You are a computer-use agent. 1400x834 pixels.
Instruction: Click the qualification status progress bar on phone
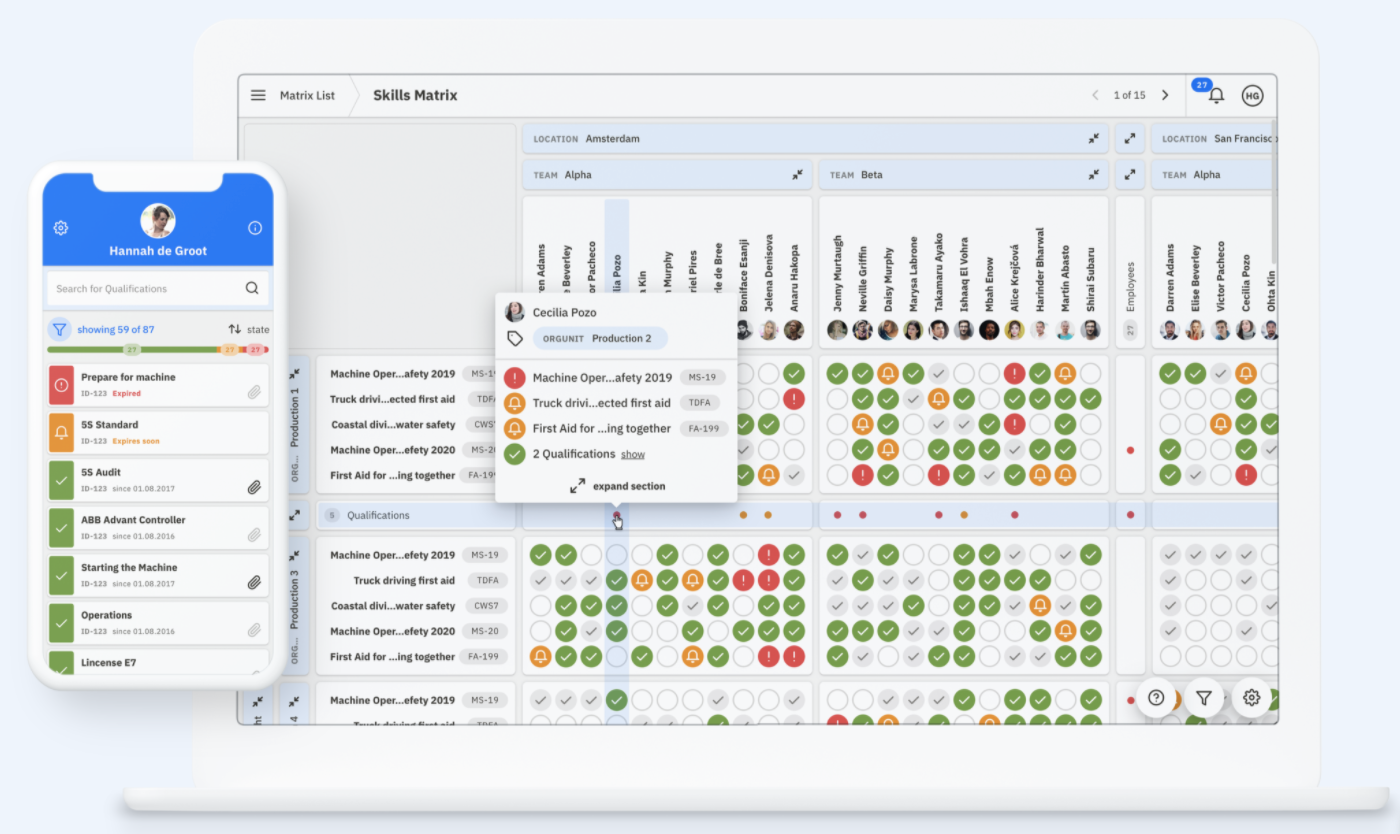(157, 350)
